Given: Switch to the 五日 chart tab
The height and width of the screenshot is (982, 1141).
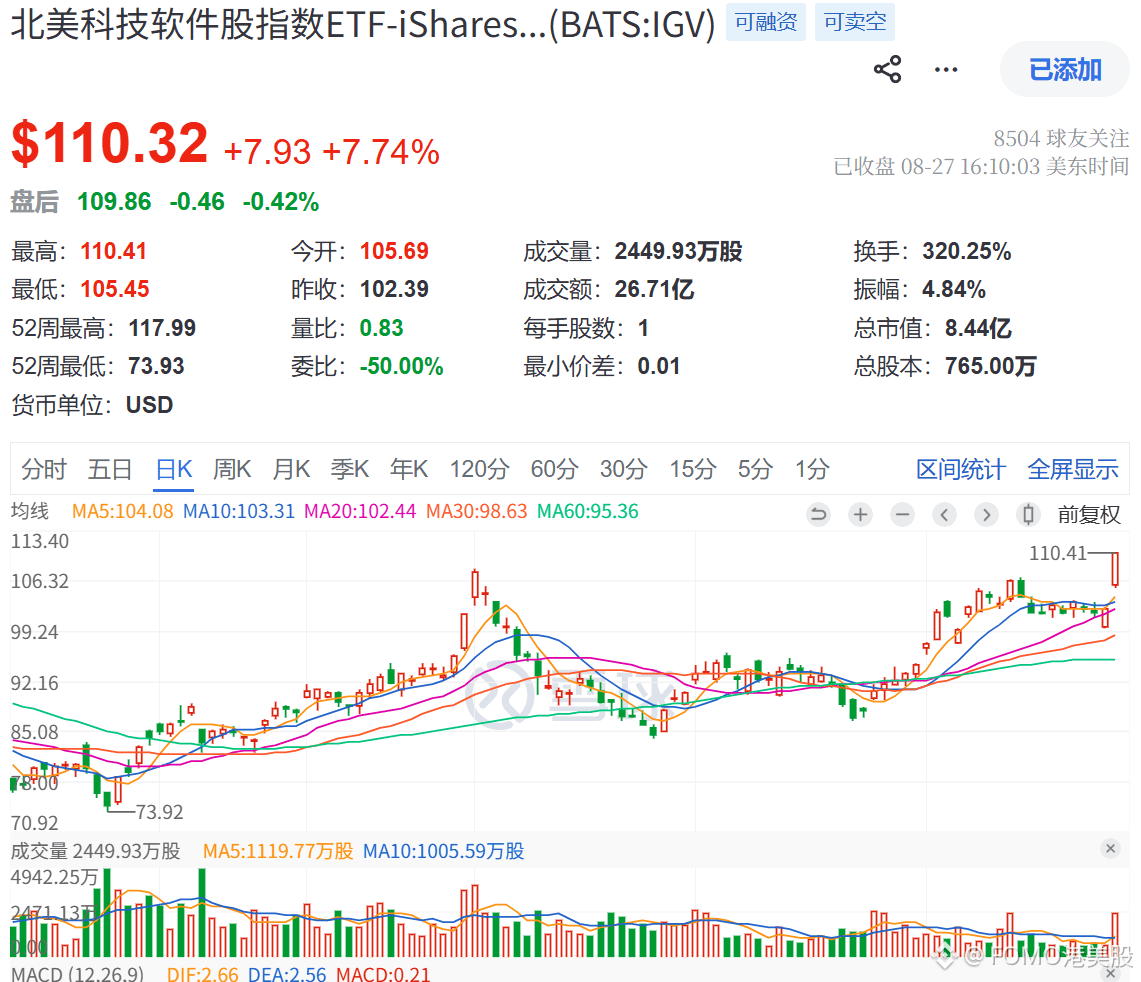Looking at the screenshot, I should click(110, 469).
